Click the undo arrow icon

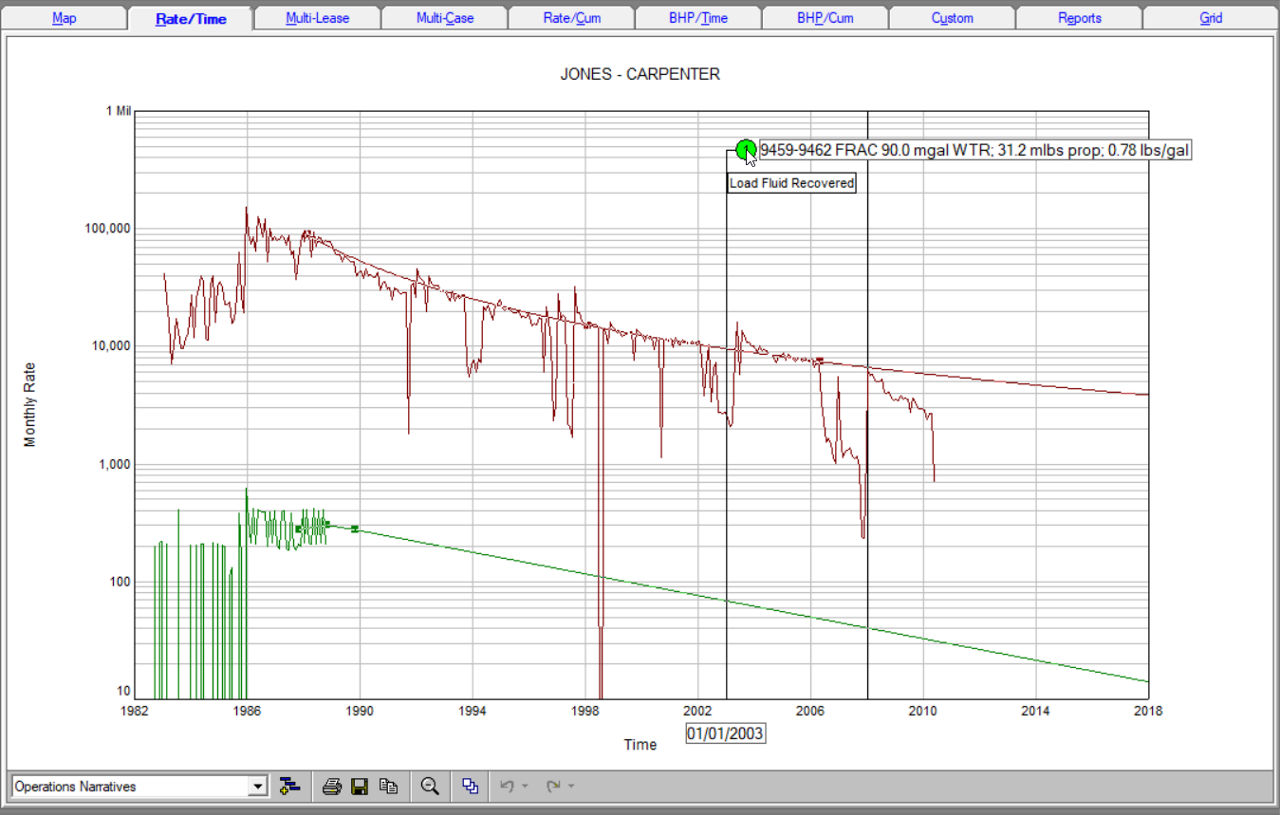507,786
